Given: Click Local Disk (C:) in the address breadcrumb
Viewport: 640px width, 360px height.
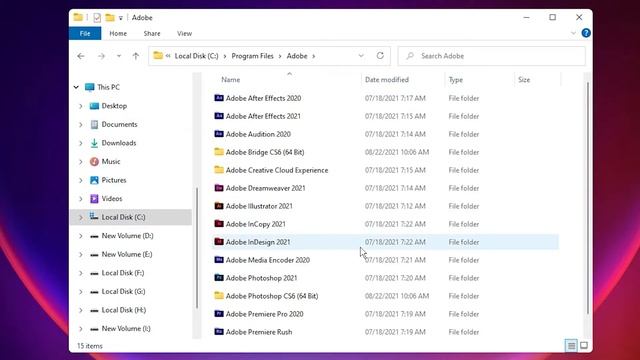Looking at the screenshot, I should click(196, 56).
